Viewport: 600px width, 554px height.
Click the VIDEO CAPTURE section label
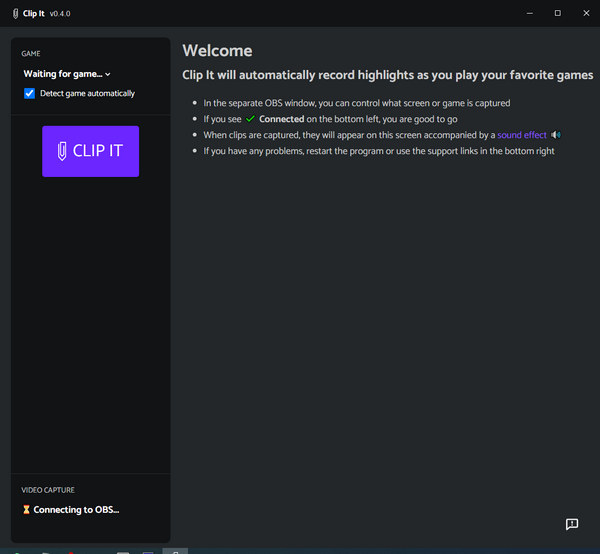48,490
